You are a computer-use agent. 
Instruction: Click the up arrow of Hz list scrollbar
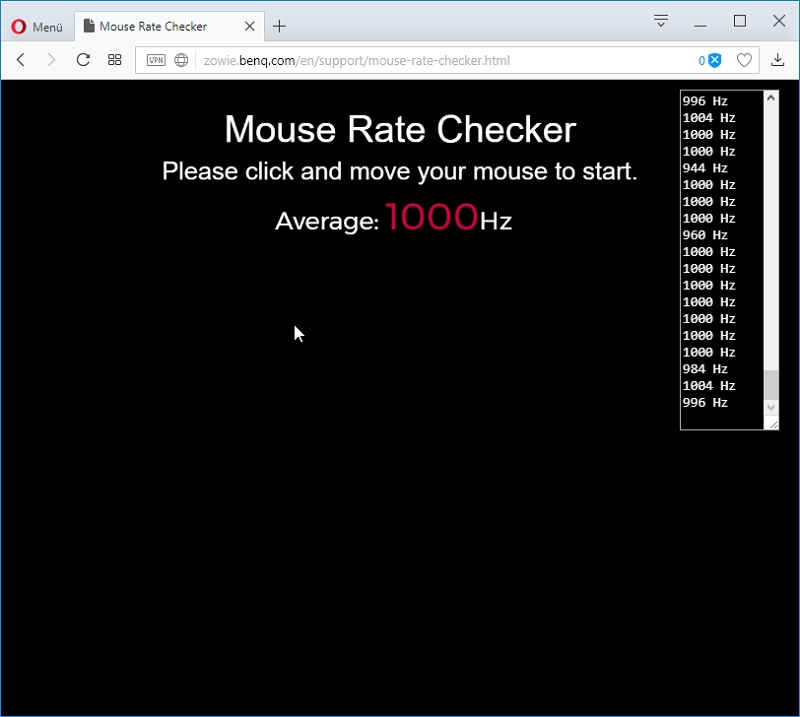pos(771,97)
